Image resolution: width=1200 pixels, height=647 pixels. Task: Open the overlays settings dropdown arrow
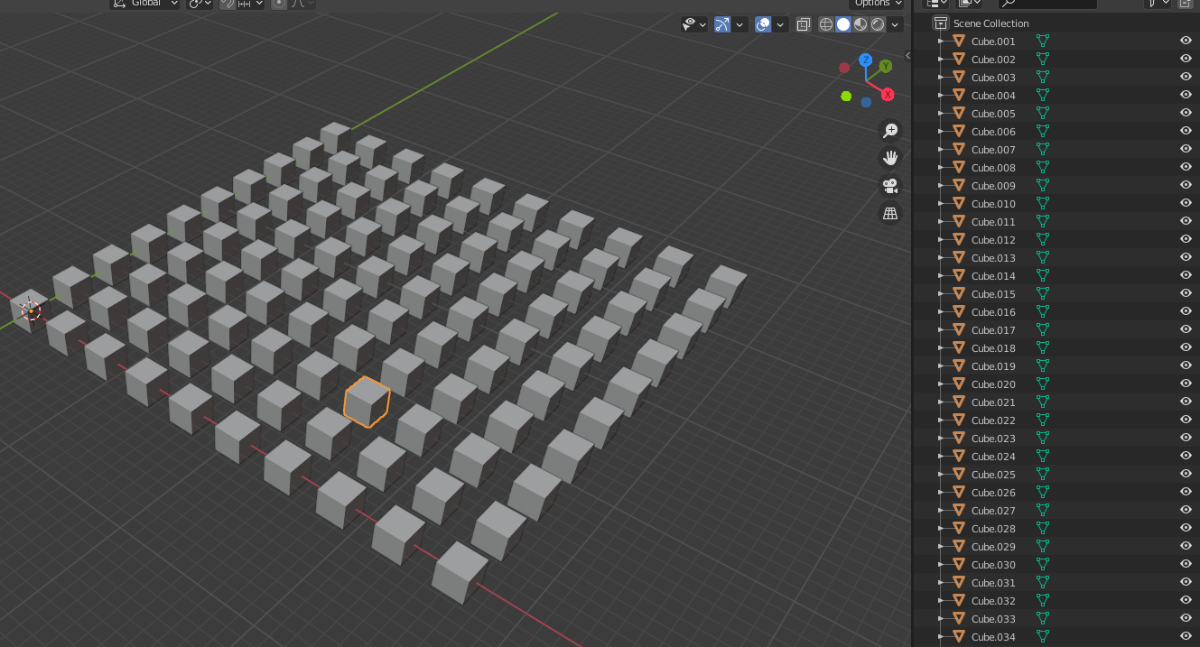coord(781,24)
